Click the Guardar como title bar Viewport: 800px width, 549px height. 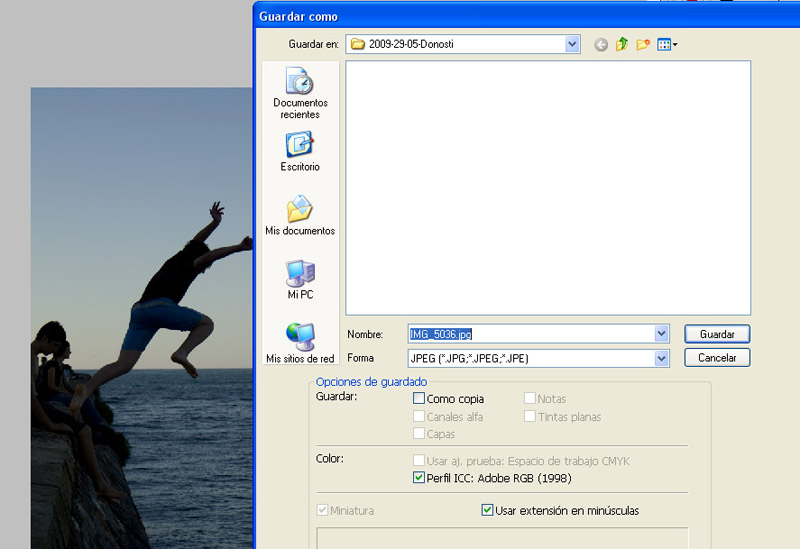527,16
